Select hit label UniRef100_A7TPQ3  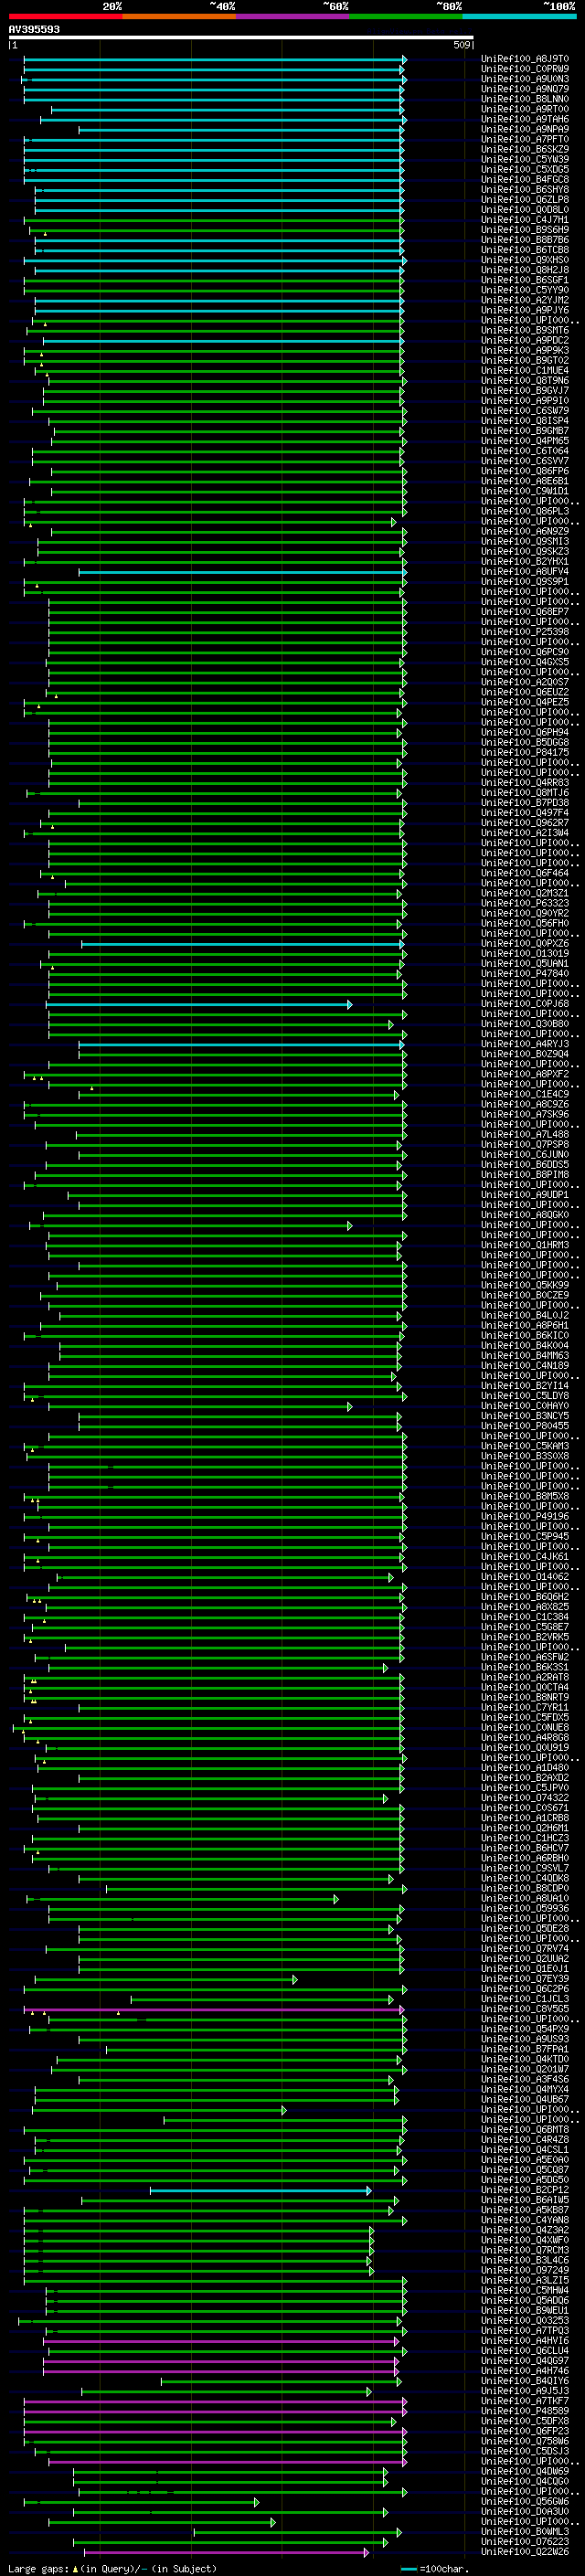pyautogui.click(x=524, y=2330)
